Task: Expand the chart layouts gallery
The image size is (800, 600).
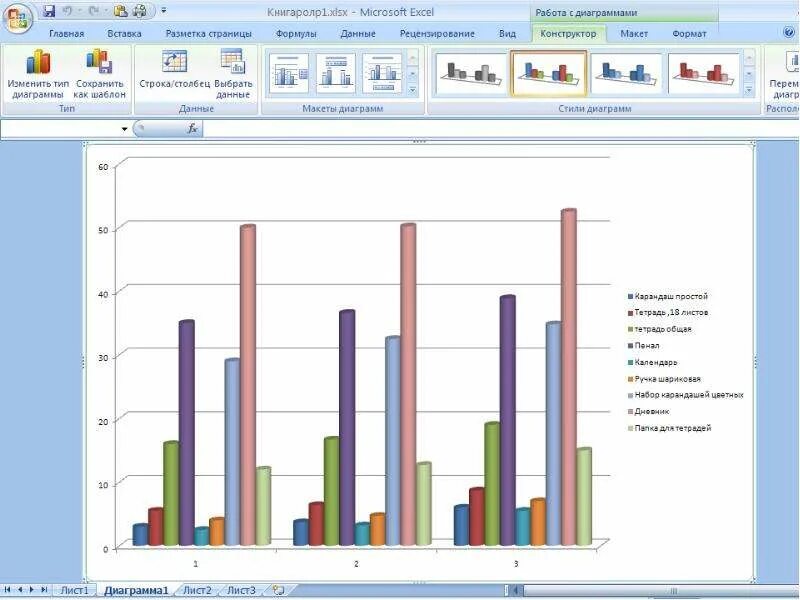Action: (413, 89)
